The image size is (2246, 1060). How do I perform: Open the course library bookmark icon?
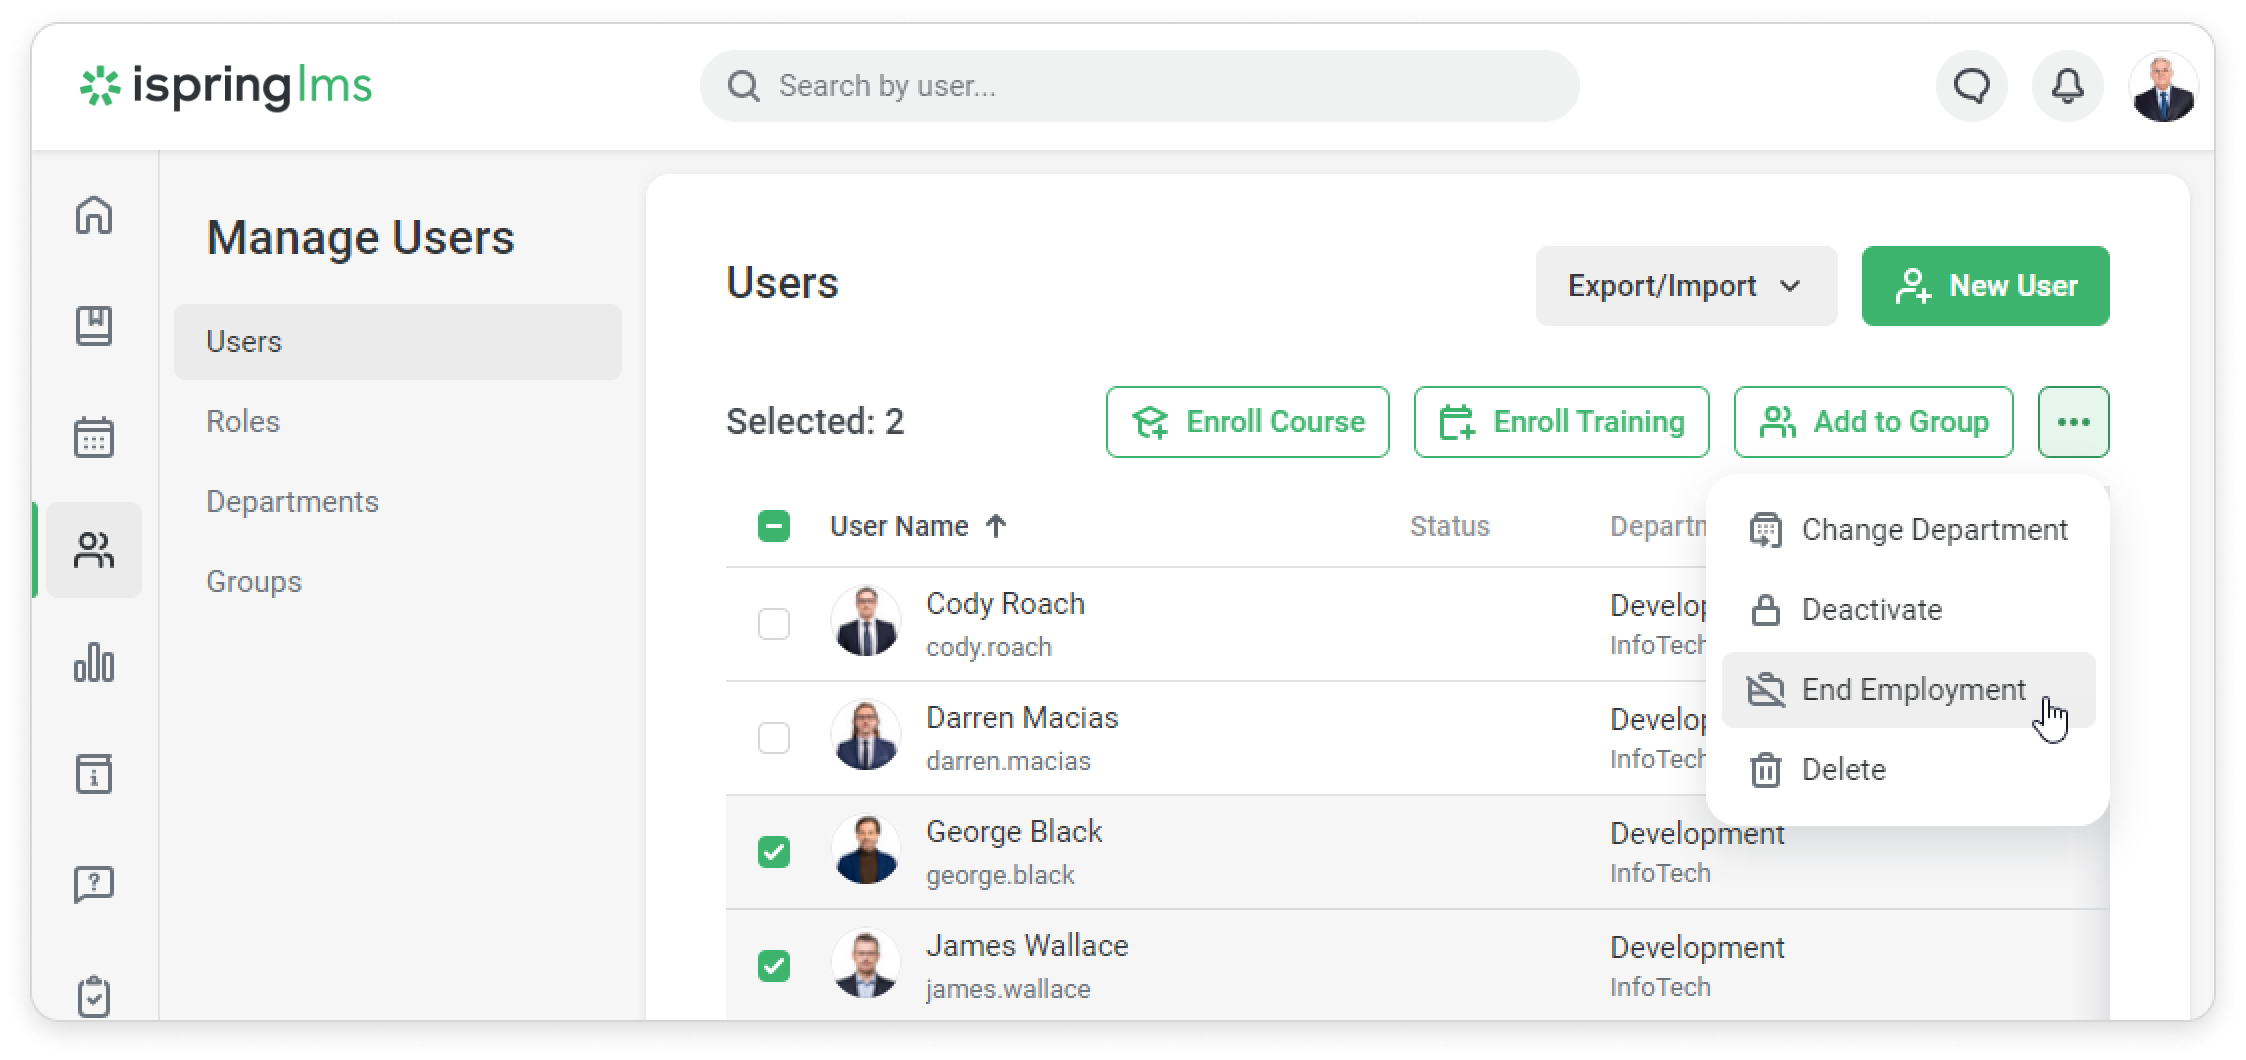(94, 326)
